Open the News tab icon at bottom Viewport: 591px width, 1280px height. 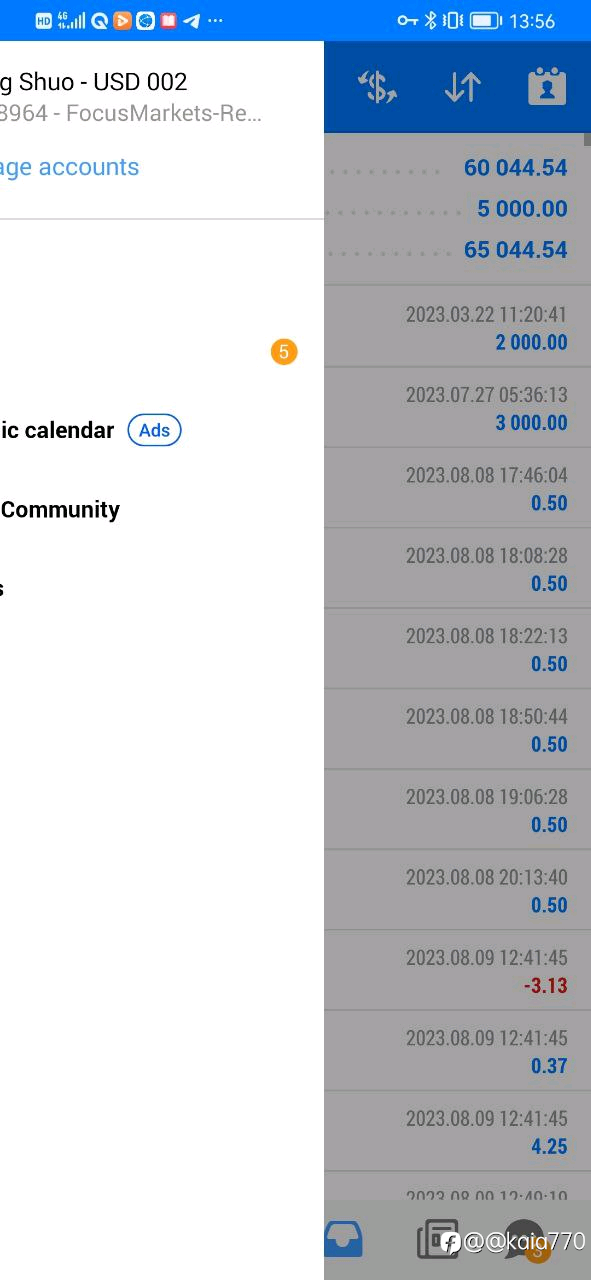pyautogui.click(x=437, y=1240)
